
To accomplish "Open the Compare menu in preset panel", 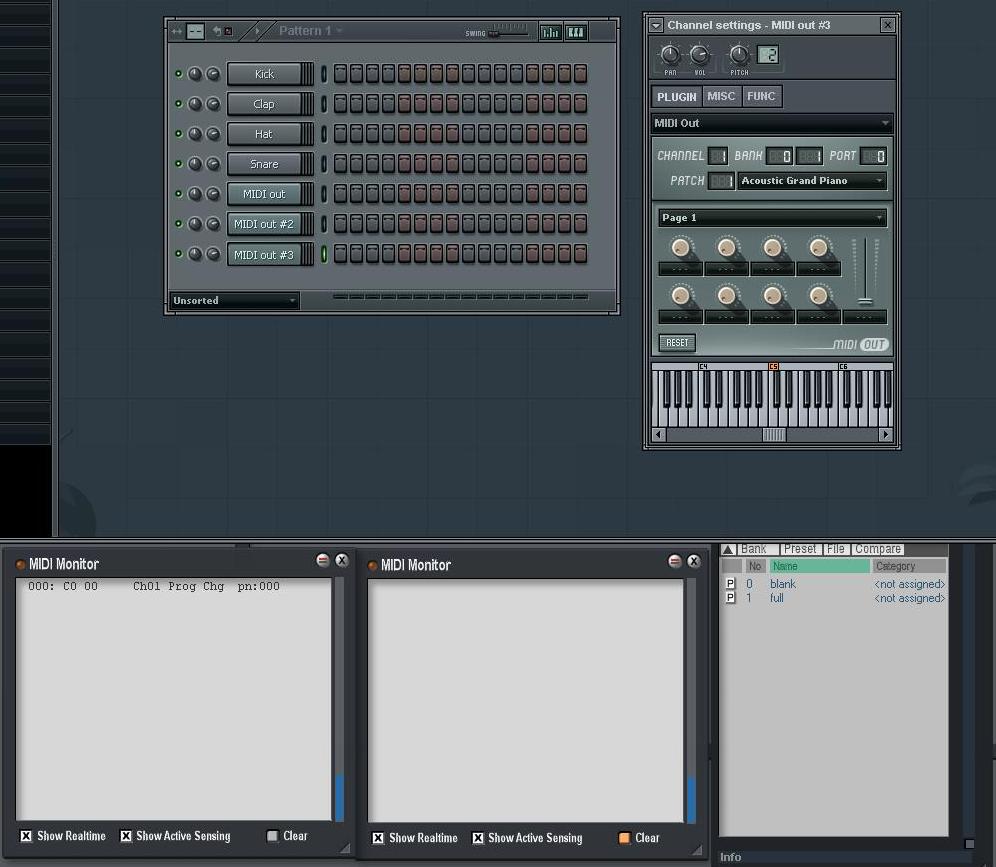I will (877, 549).
